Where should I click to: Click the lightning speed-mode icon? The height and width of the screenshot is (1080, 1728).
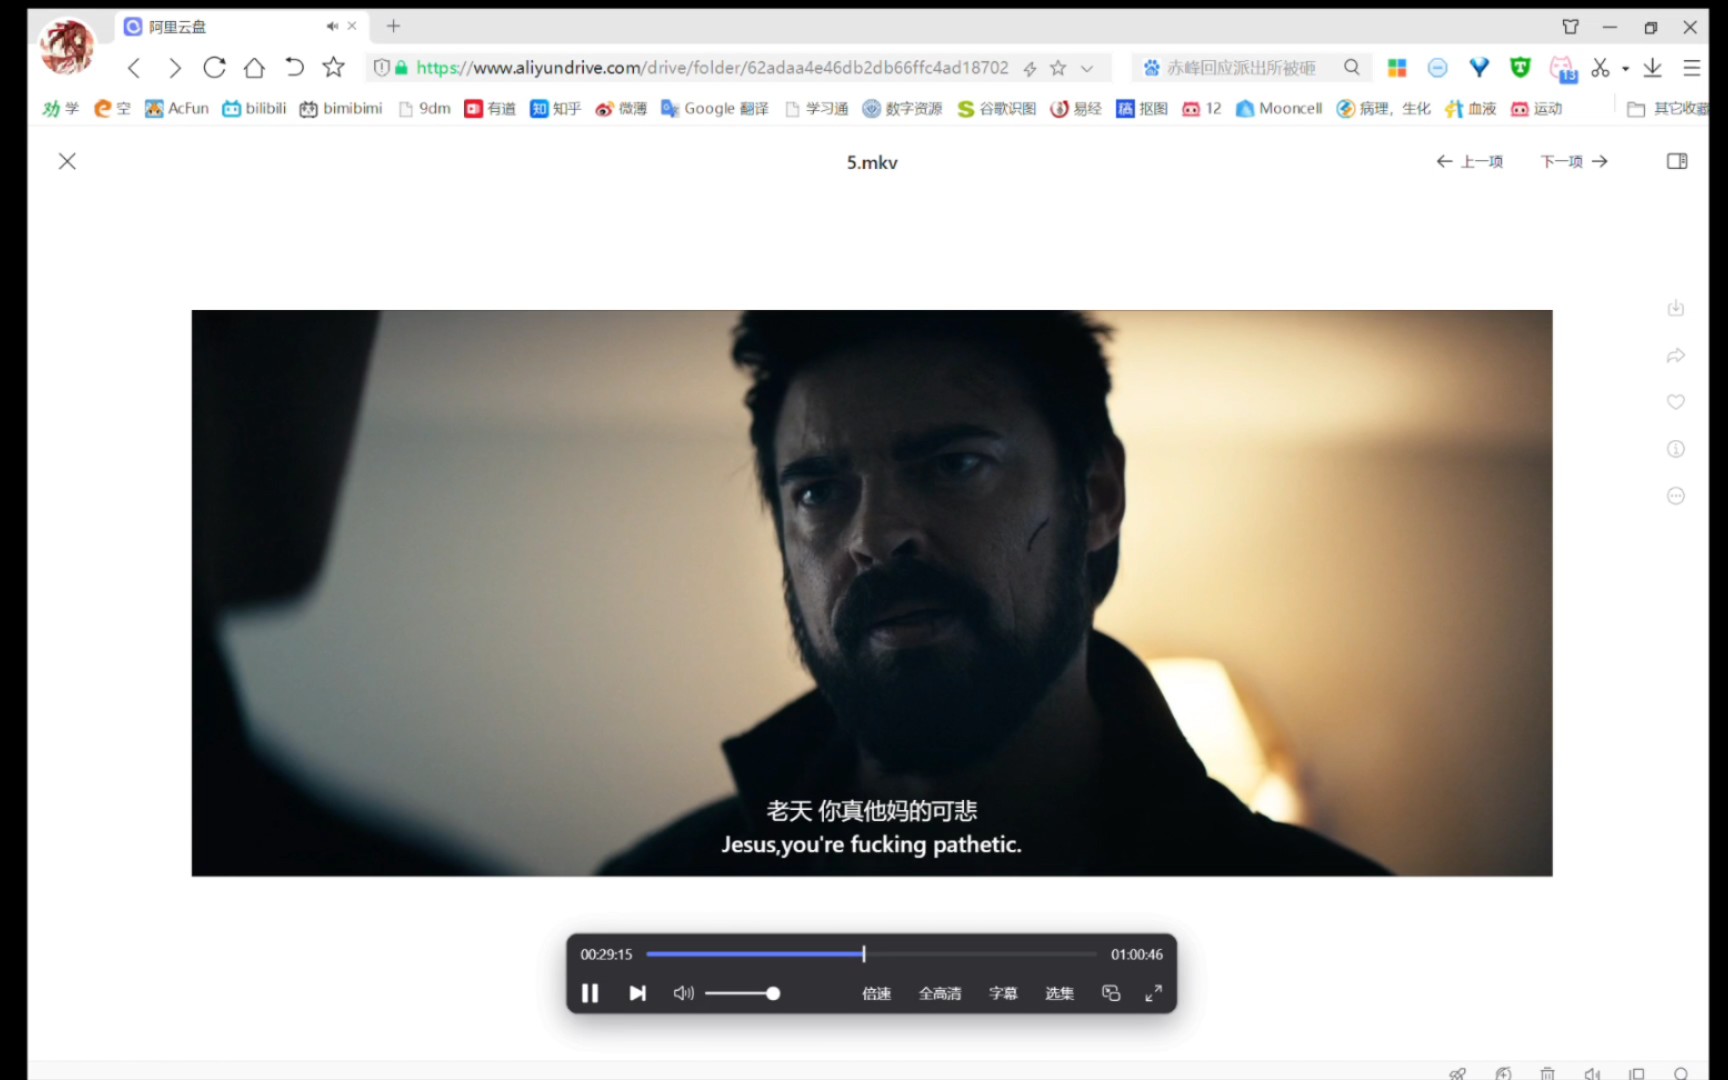click(1030, 68)
